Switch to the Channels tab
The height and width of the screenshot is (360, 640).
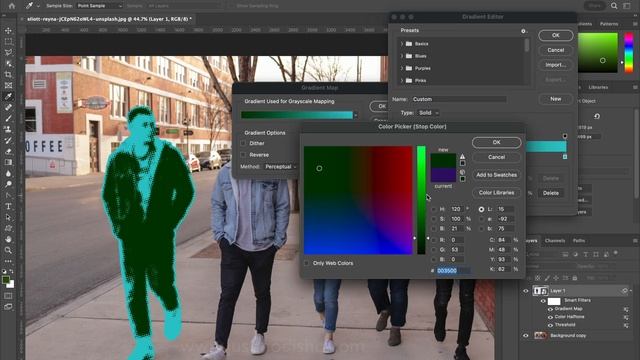tap(555, 240)
